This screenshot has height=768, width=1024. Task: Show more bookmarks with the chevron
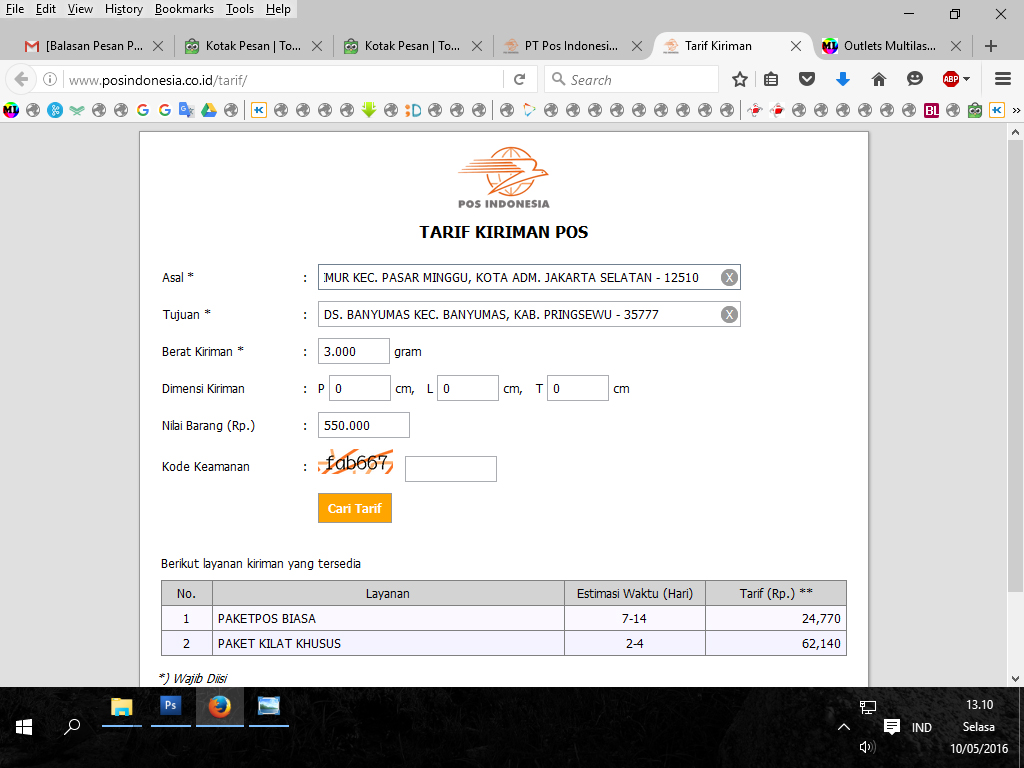click(x=1016, y=110)
